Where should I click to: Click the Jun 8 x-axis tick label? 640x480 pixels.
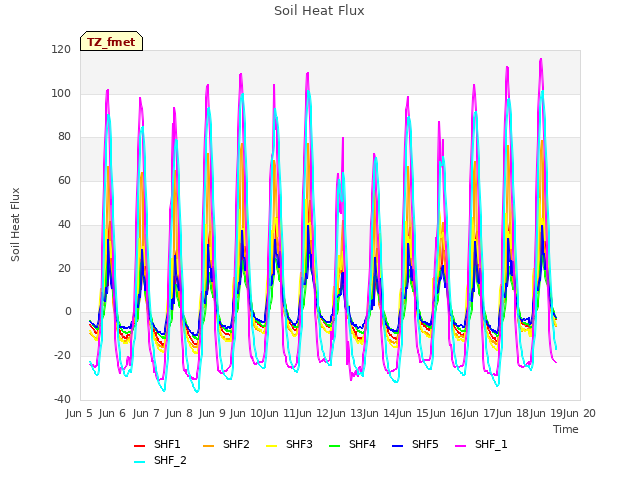[x=179, y=413]
